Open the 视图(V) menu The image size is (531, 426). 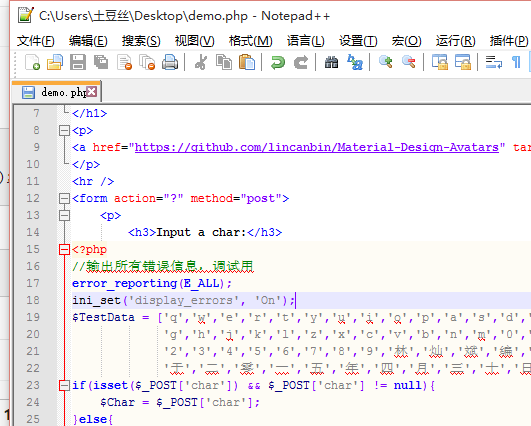tap(194, 41)
